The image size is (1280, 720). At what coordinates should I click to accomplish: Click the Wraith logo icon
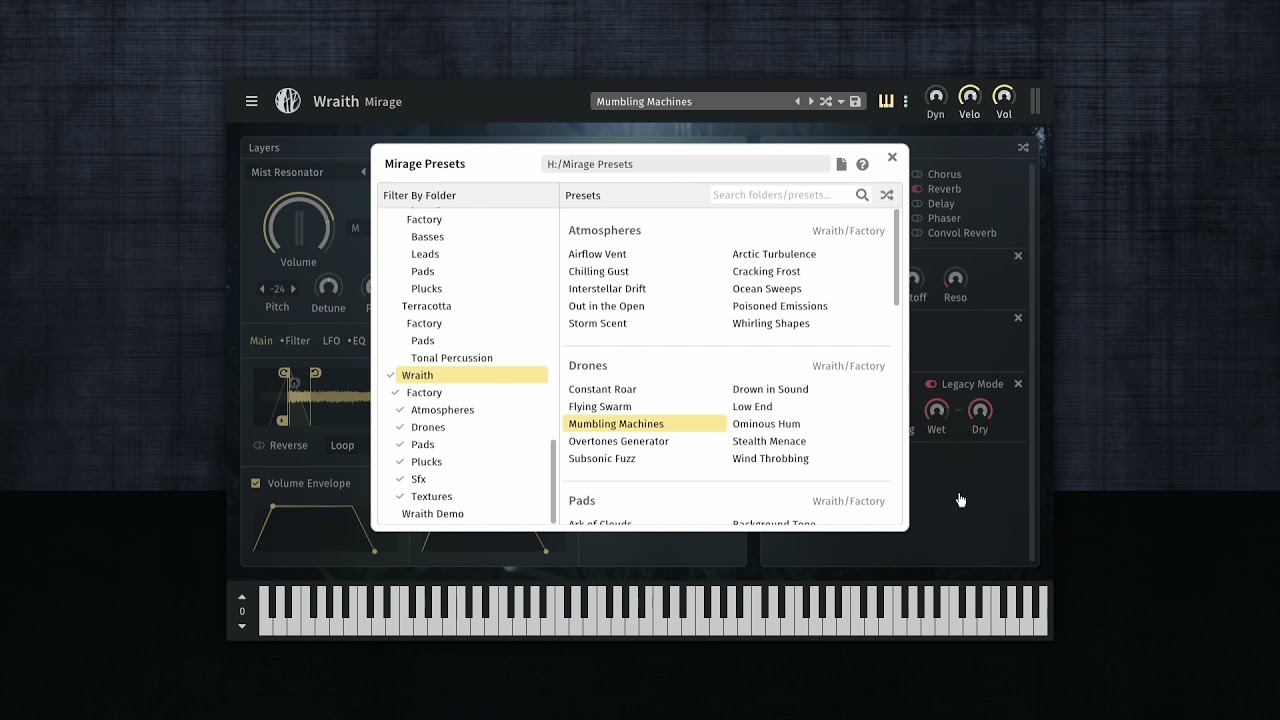tap(288, 101)
